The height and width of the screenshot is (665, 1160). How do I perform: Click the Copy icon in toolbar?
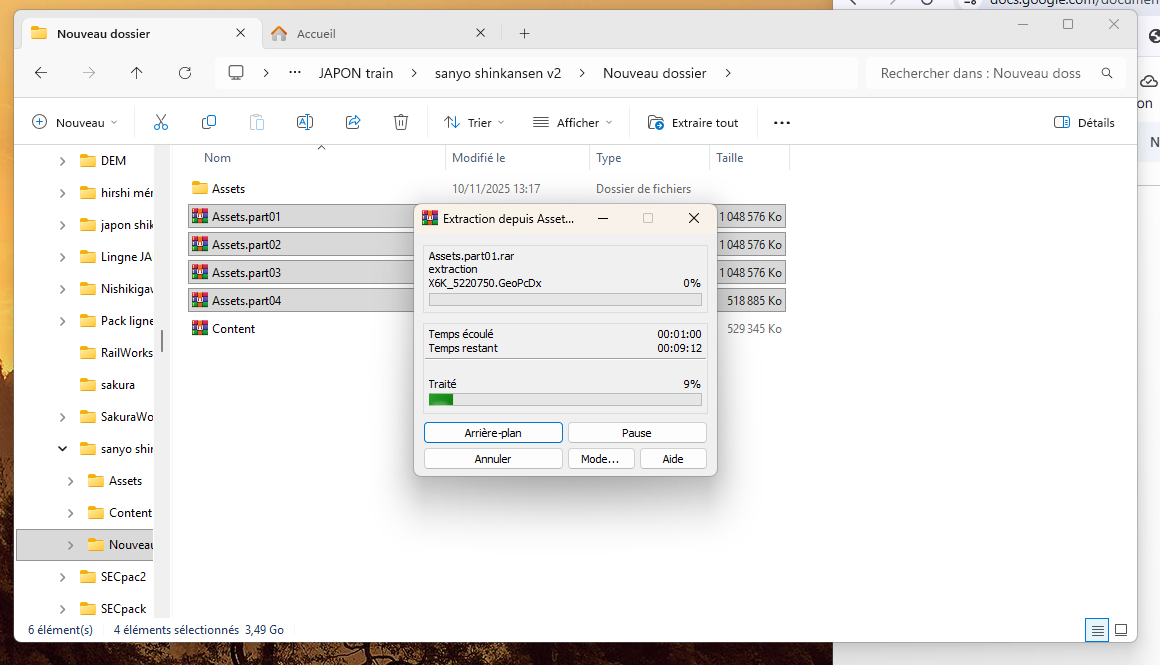[x=209, y=122]
